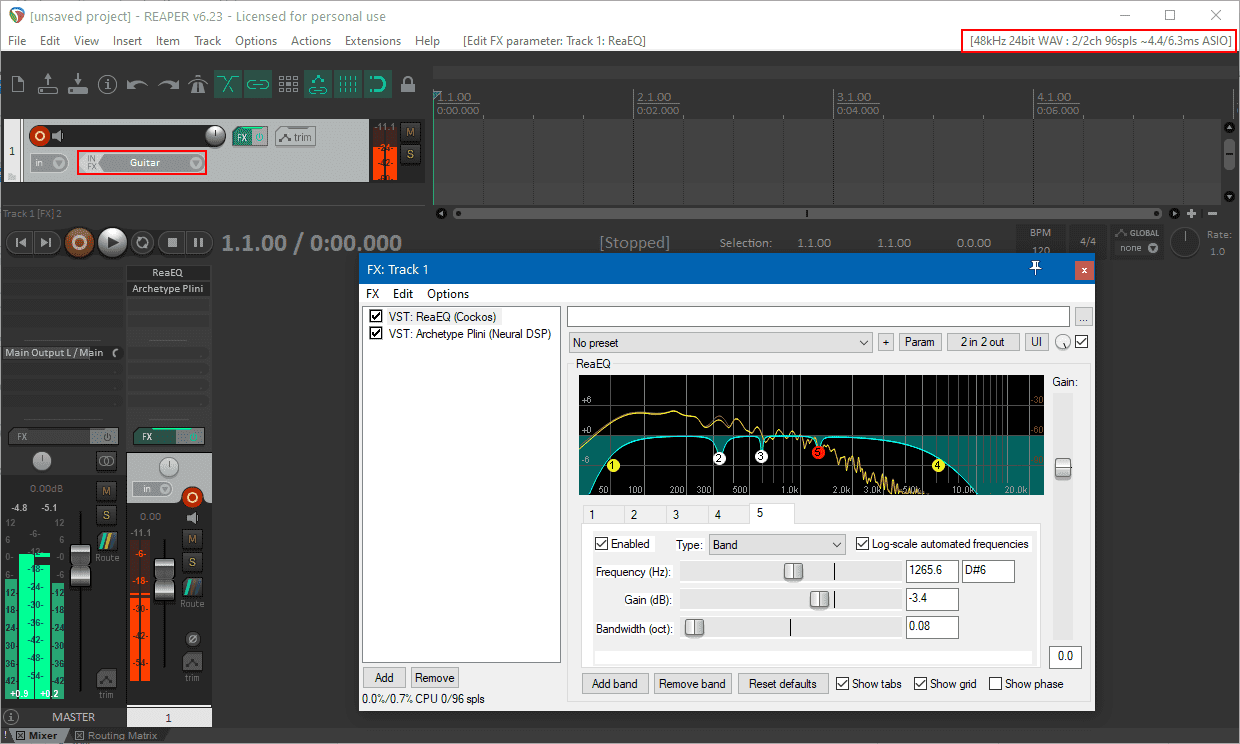Open the No preset dropdown
Image resolution: width=1240 pixels, height=744 pixels.
720,342
